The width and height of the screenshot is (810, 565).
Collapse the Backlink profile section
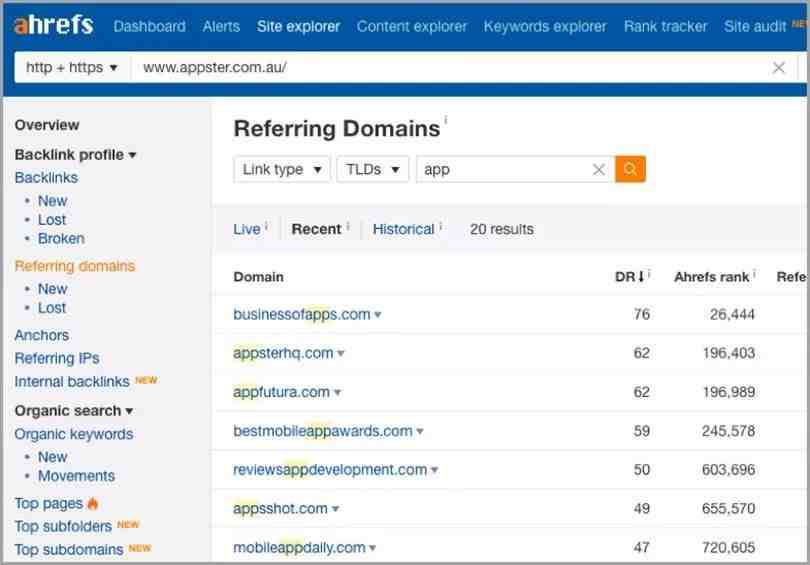click(x=75, y=154)
